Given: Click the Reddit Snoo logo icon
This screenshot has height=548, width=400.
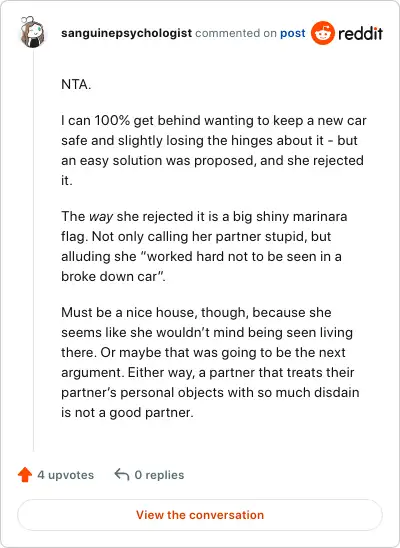Looking at the screenshot, I should click(323, 33).
